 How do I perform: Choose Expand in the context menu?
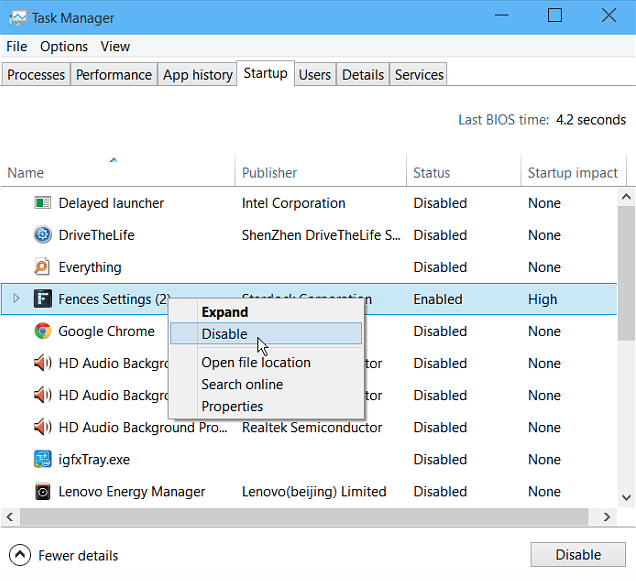(x=266, y=312)
